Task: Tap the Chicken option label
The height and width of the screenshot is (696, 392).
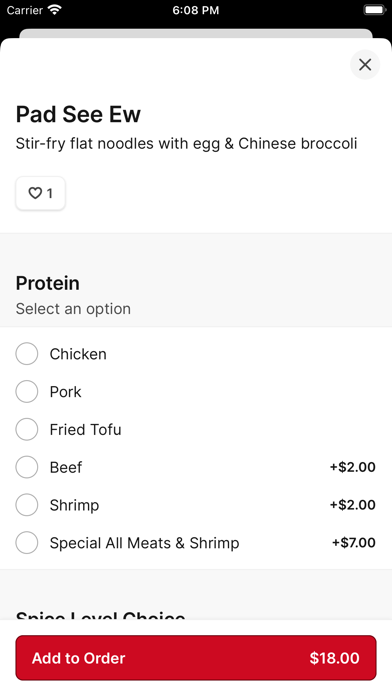Action: (78, 354)
